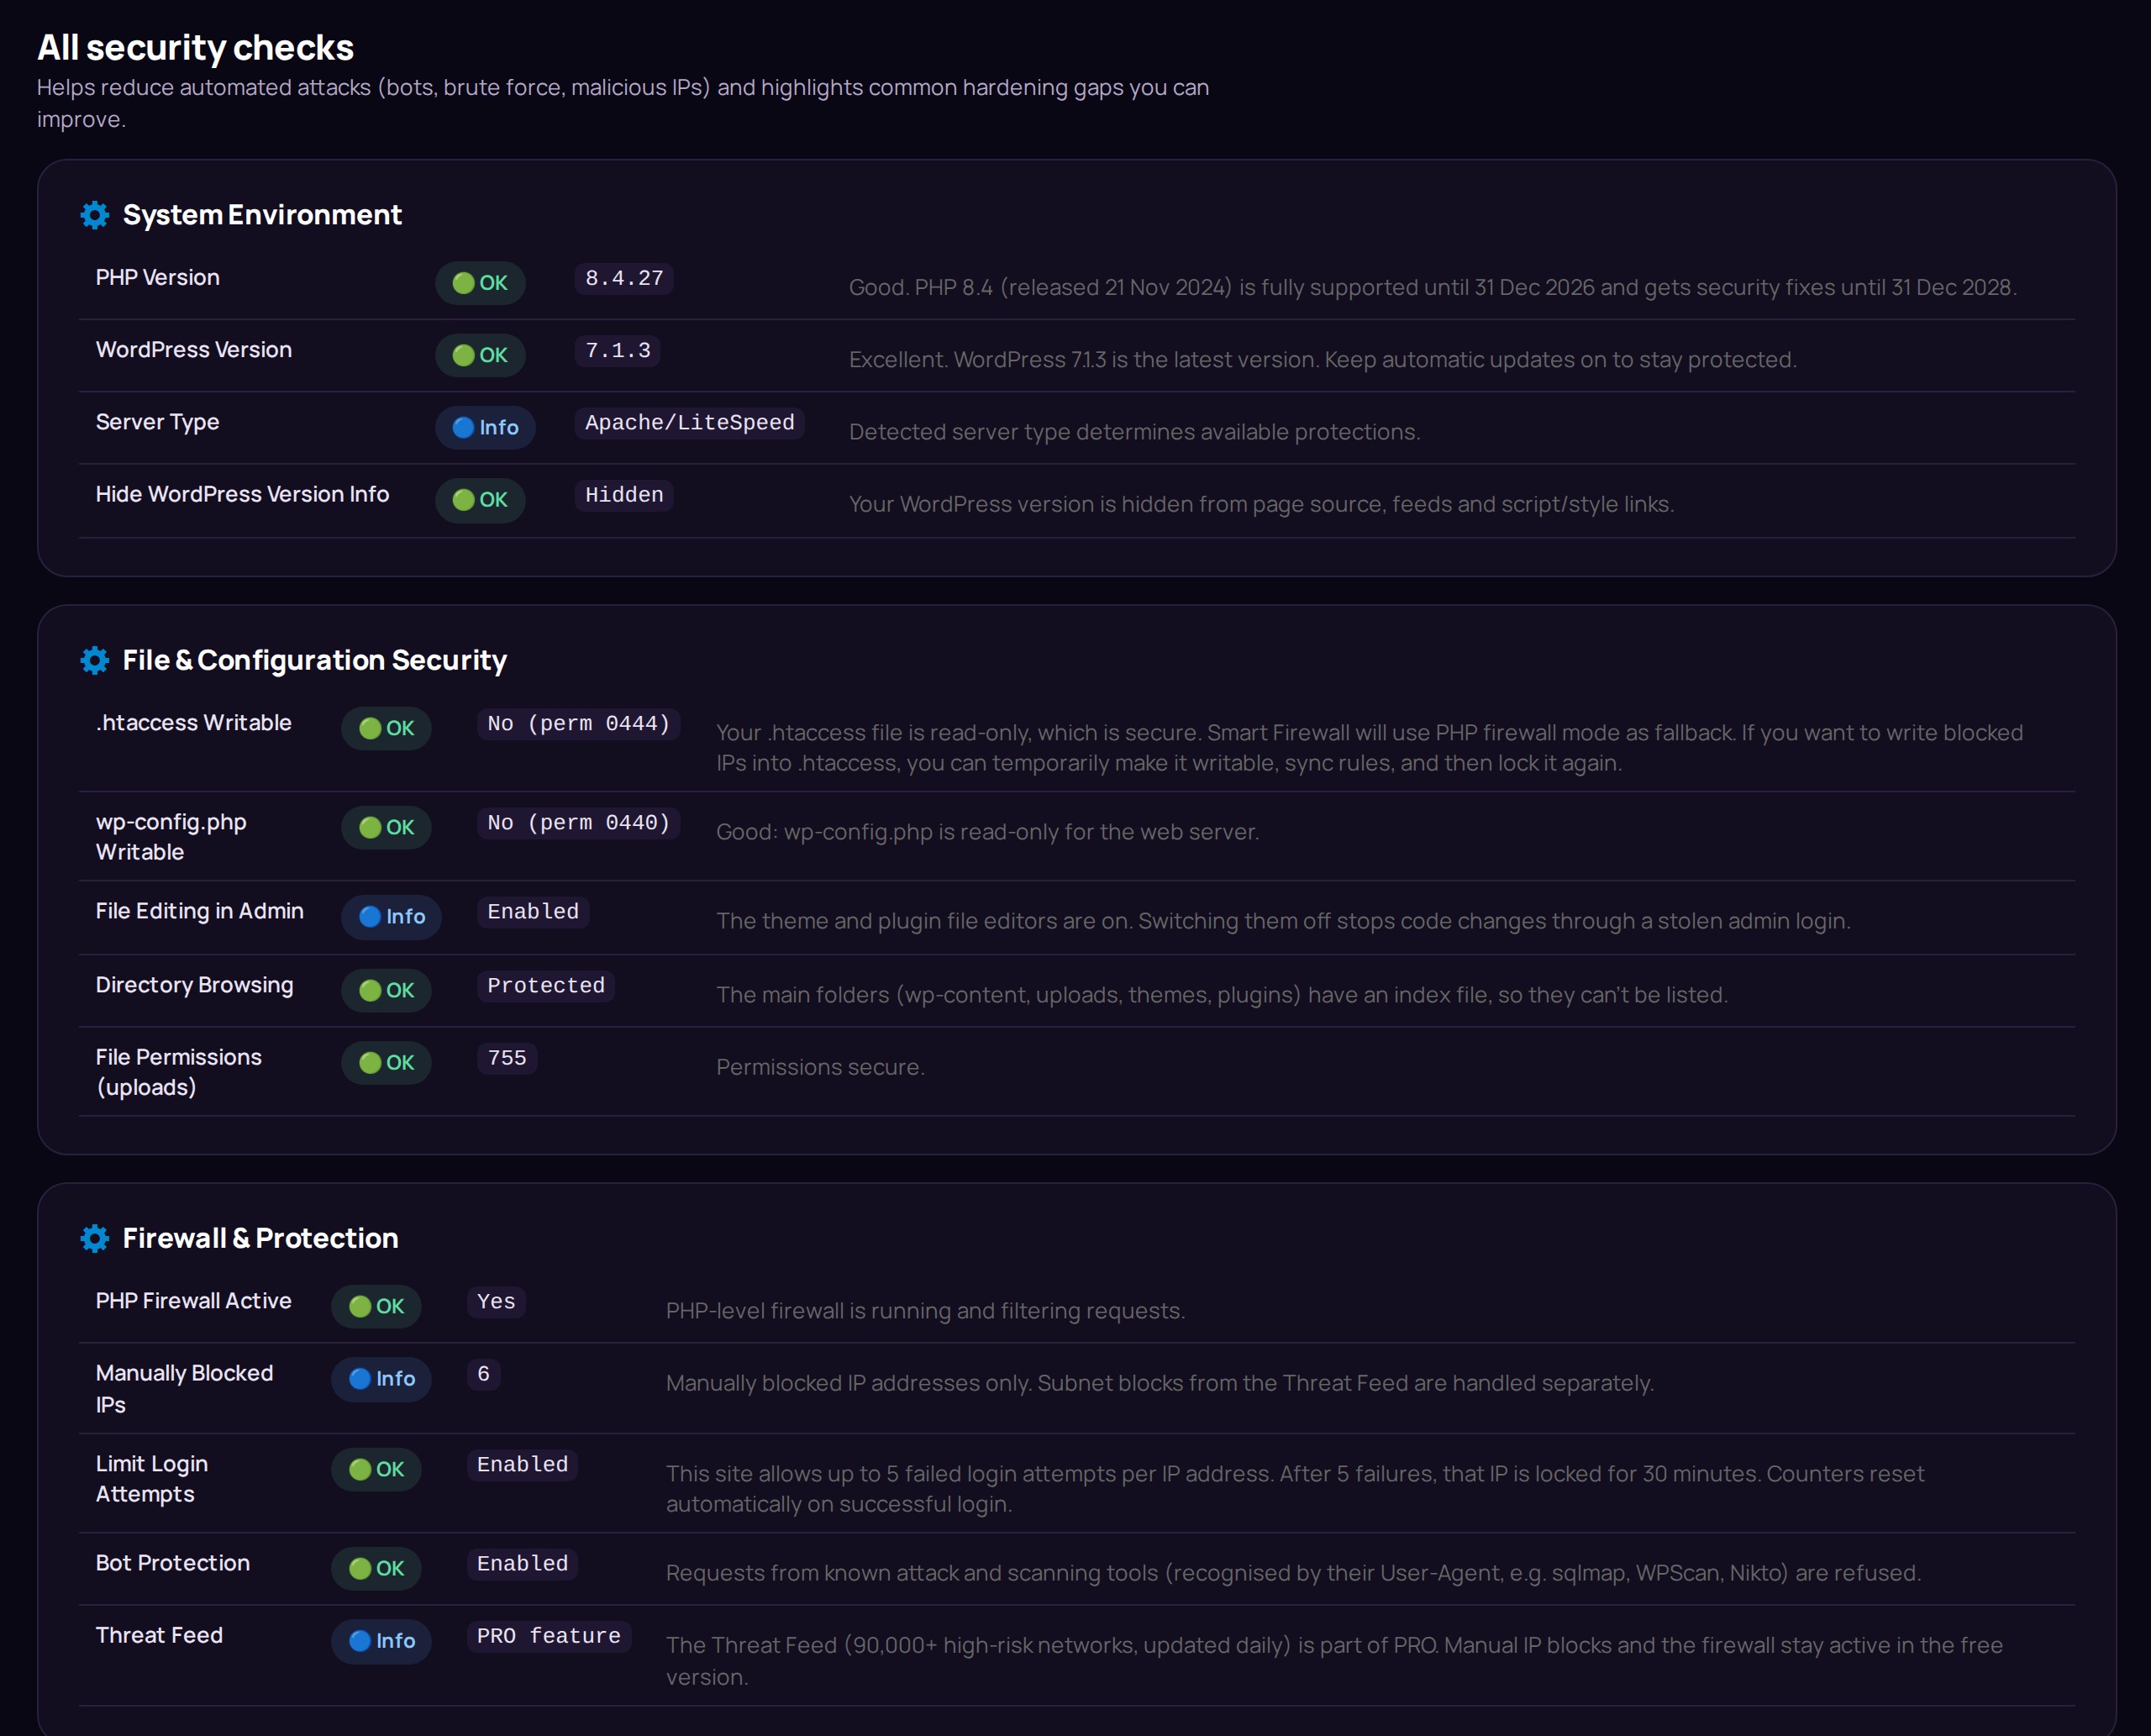The image size is (2151, 1736).
Task: Select the PHP version value 8.4.27
Action: [624, 278]
